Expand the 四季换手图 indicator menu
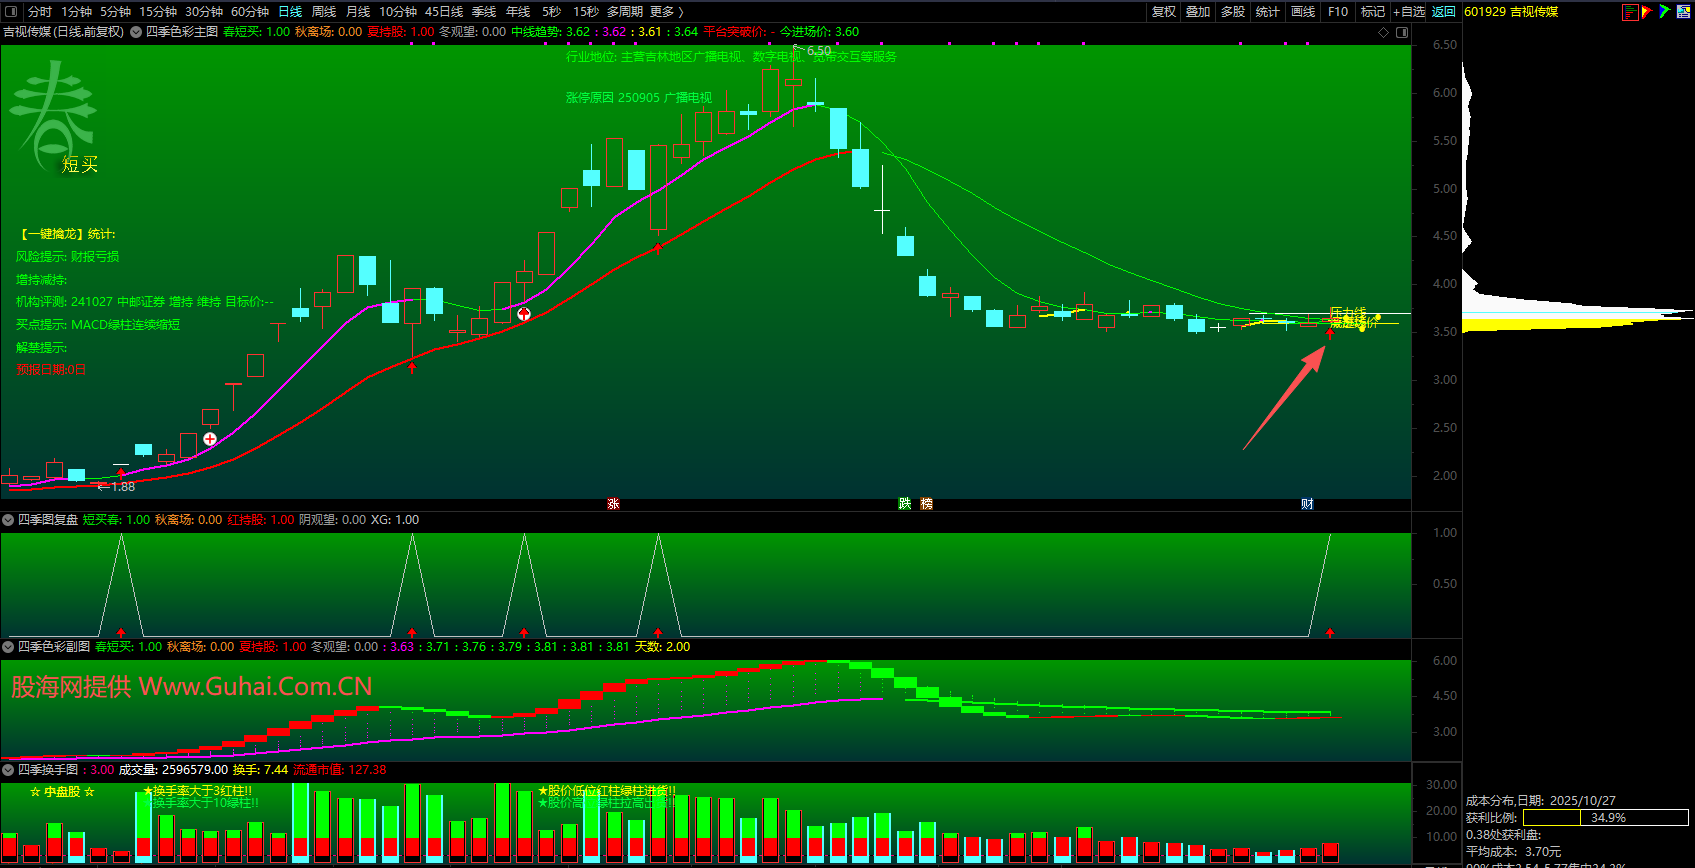 pos(9,770)
